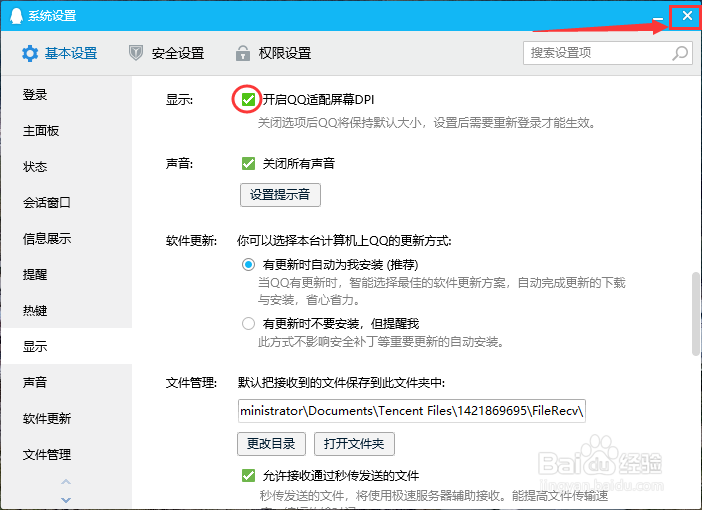The image size is (702, 510).
Task: Click the sidebar down chevron arrow
Action: [66, 500]
